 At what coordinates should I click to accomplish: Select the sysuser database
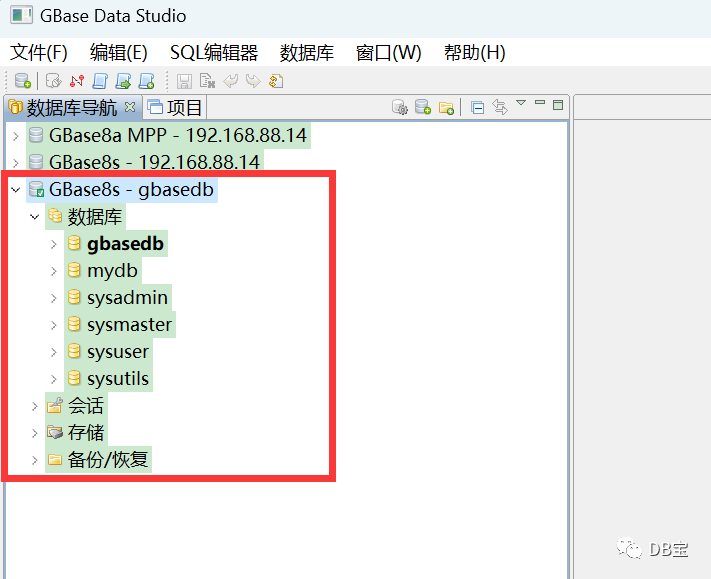coord(117,351)
